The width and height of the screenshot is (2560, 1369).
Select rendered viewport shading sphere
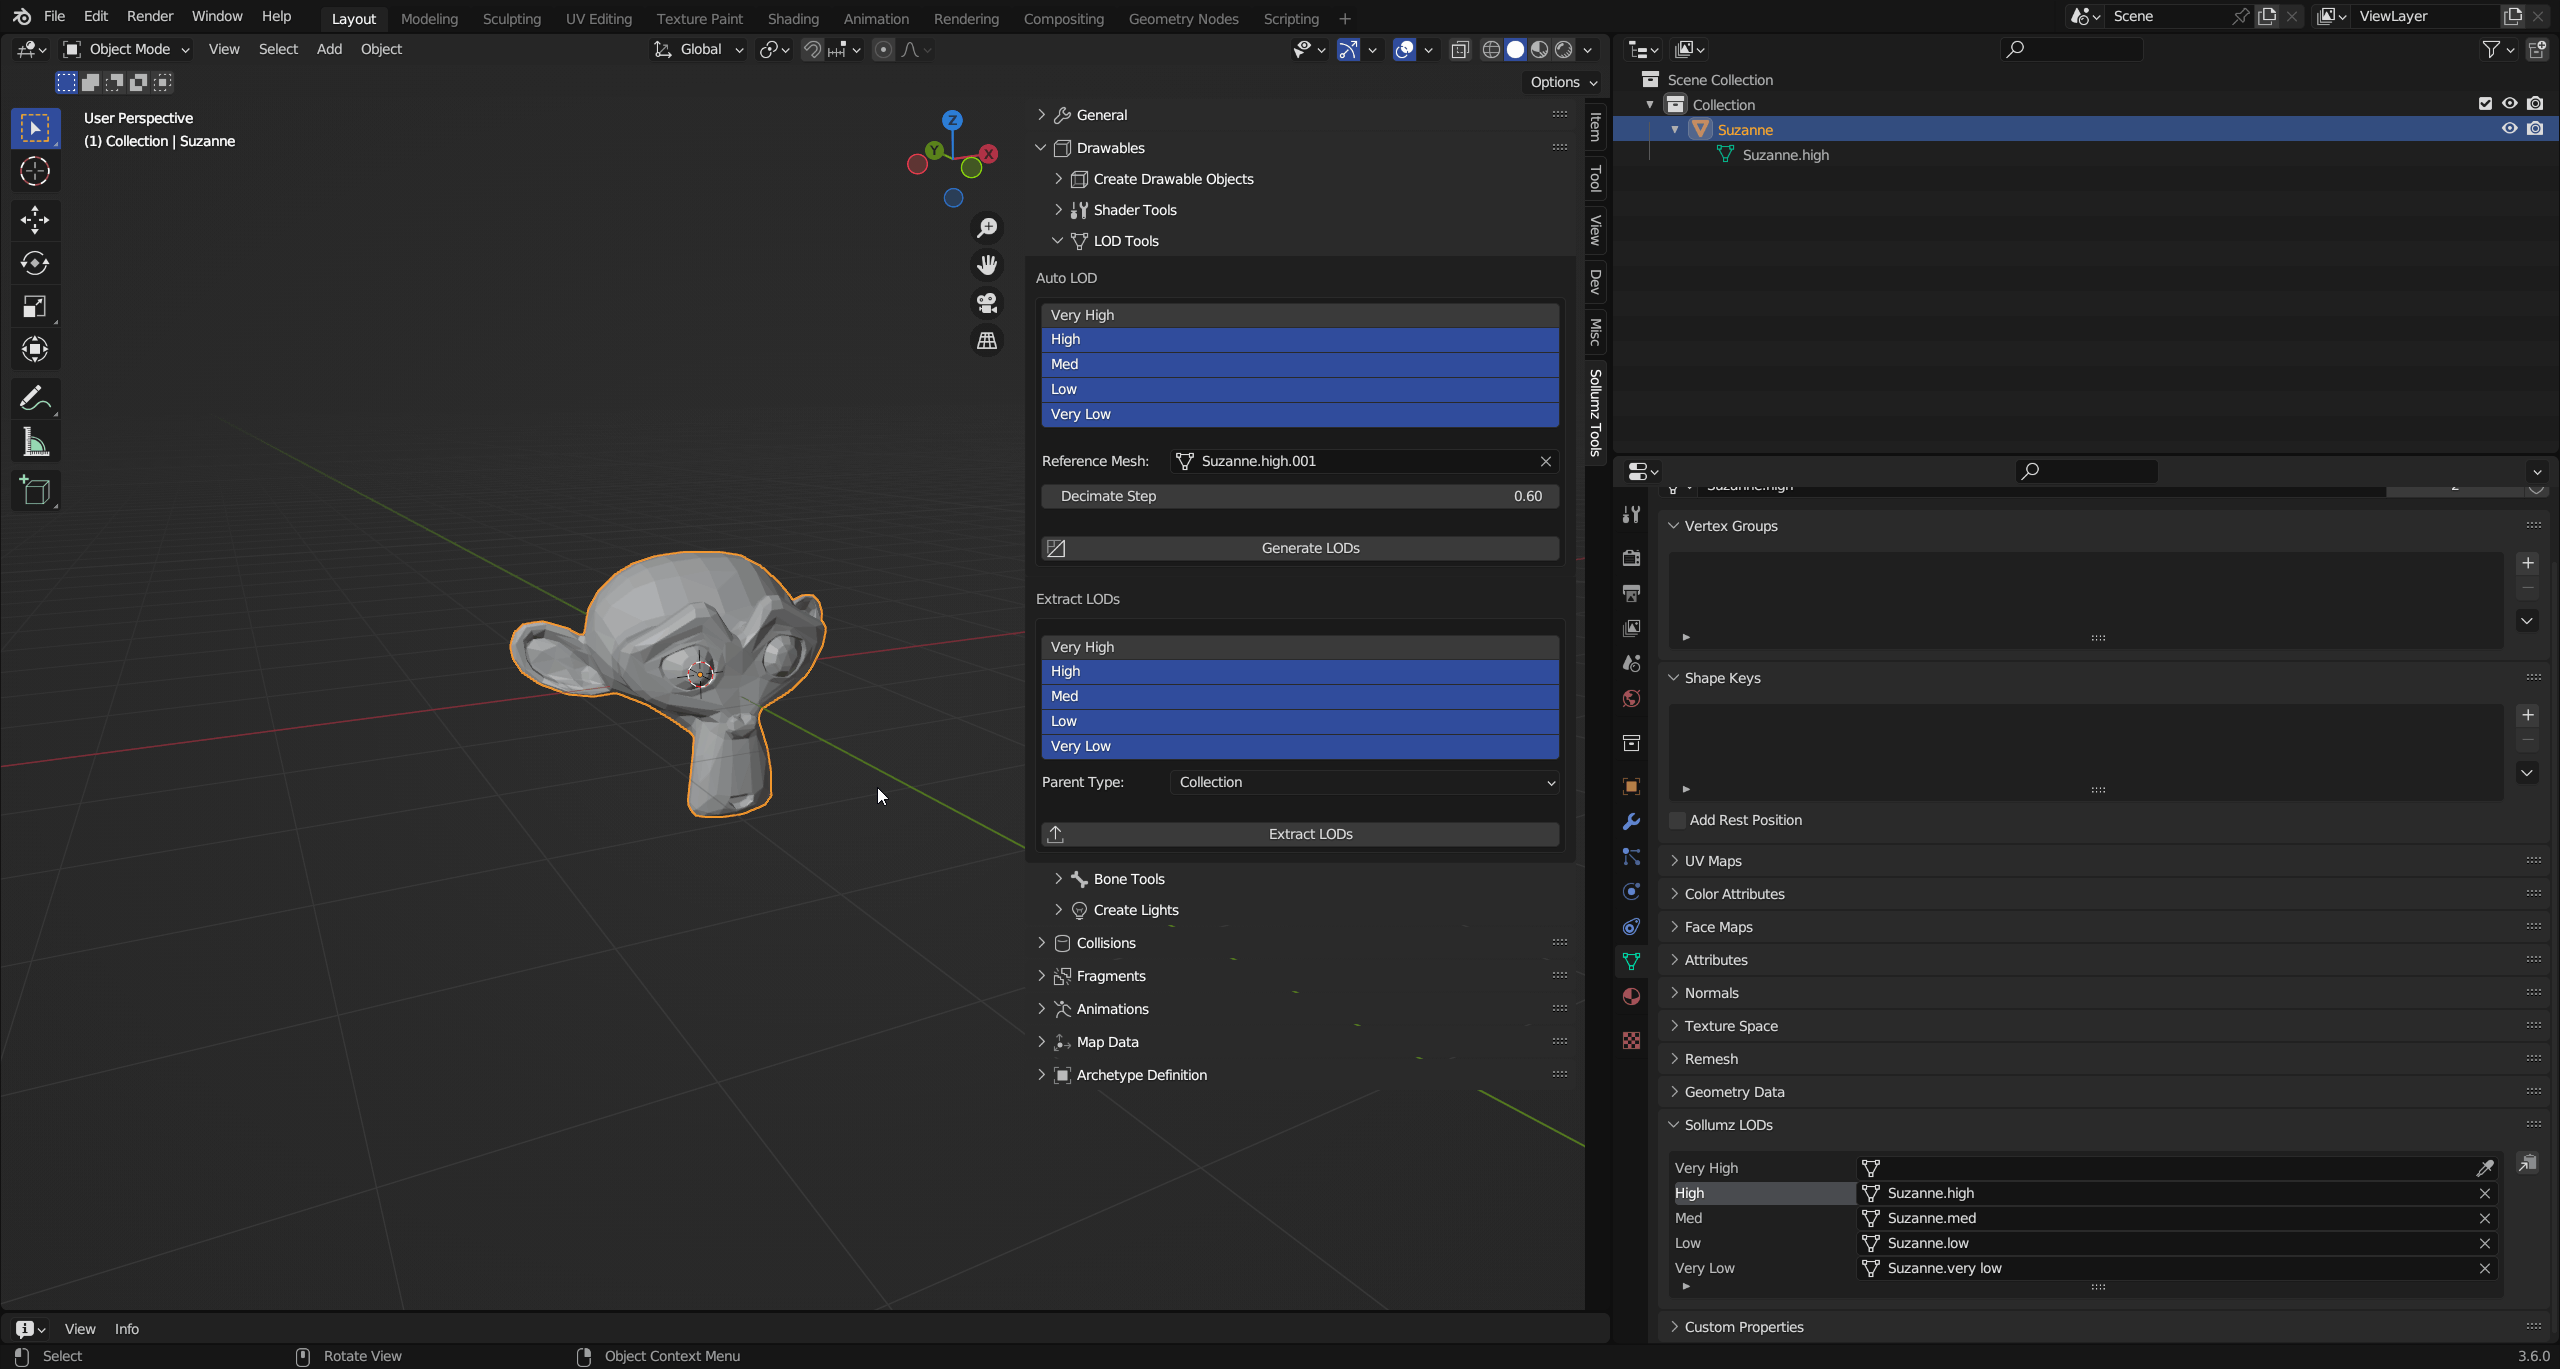point(1564,49)
